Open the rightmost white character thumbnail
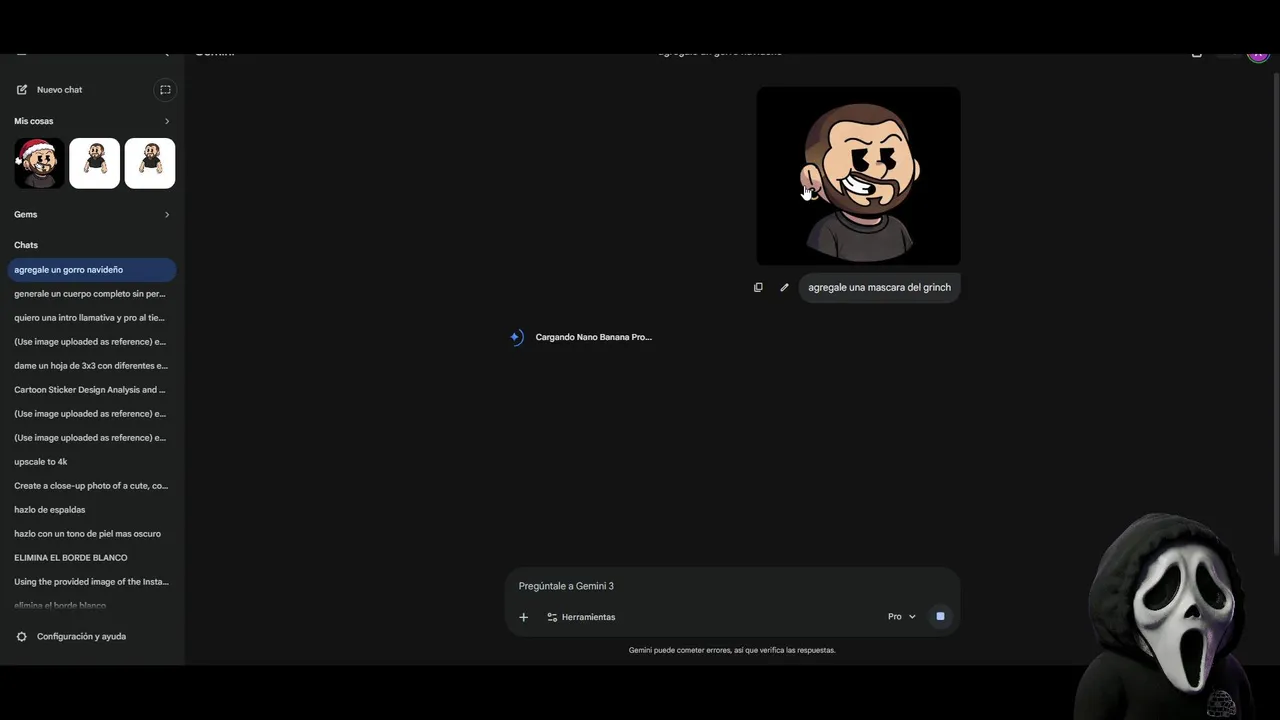The width and height of the screenshot is (1280, 720). (x=150, y=163)
